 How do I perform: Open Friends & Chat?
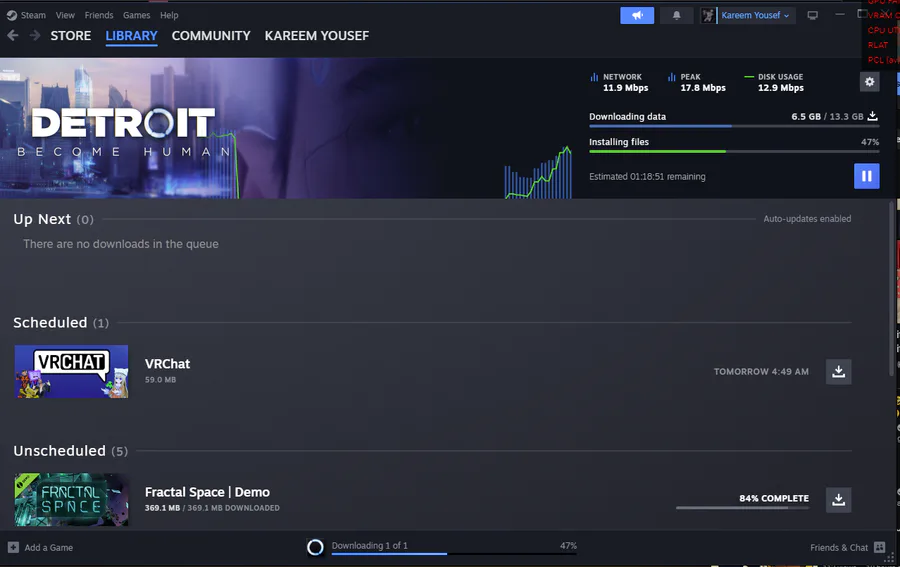[x=839, y=547]
